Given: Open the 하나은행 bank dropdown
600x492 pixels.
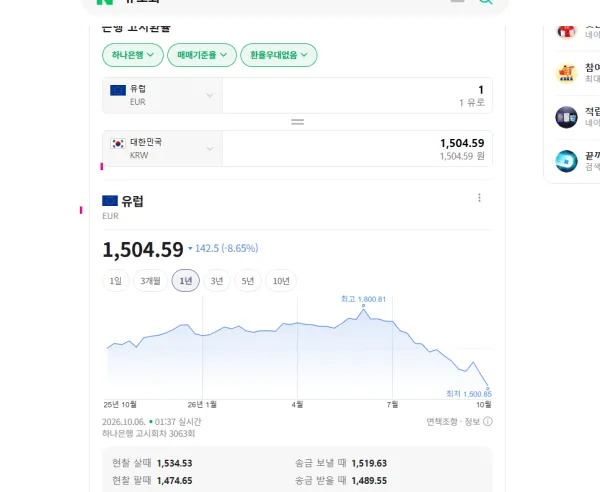Looking at the screenshot, I should [133, 55].
